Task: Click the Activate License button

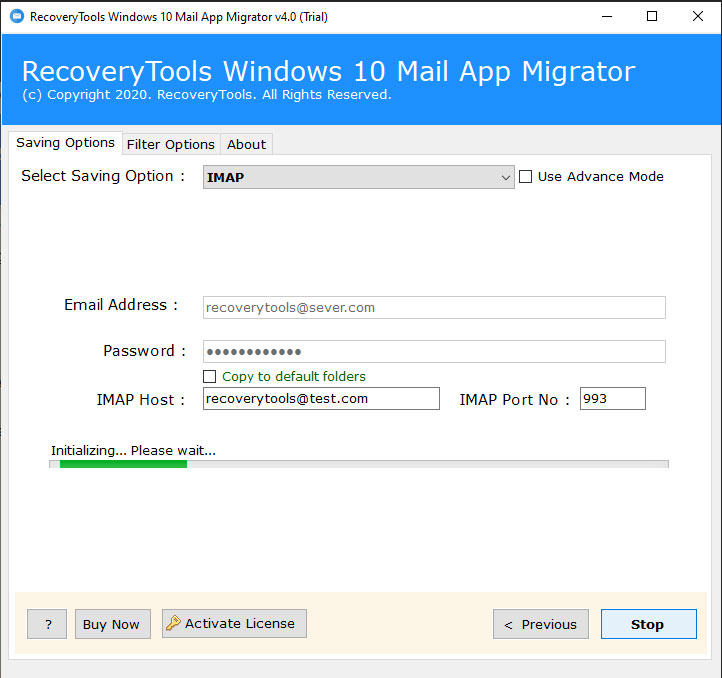Action: [x=234, y=624]
